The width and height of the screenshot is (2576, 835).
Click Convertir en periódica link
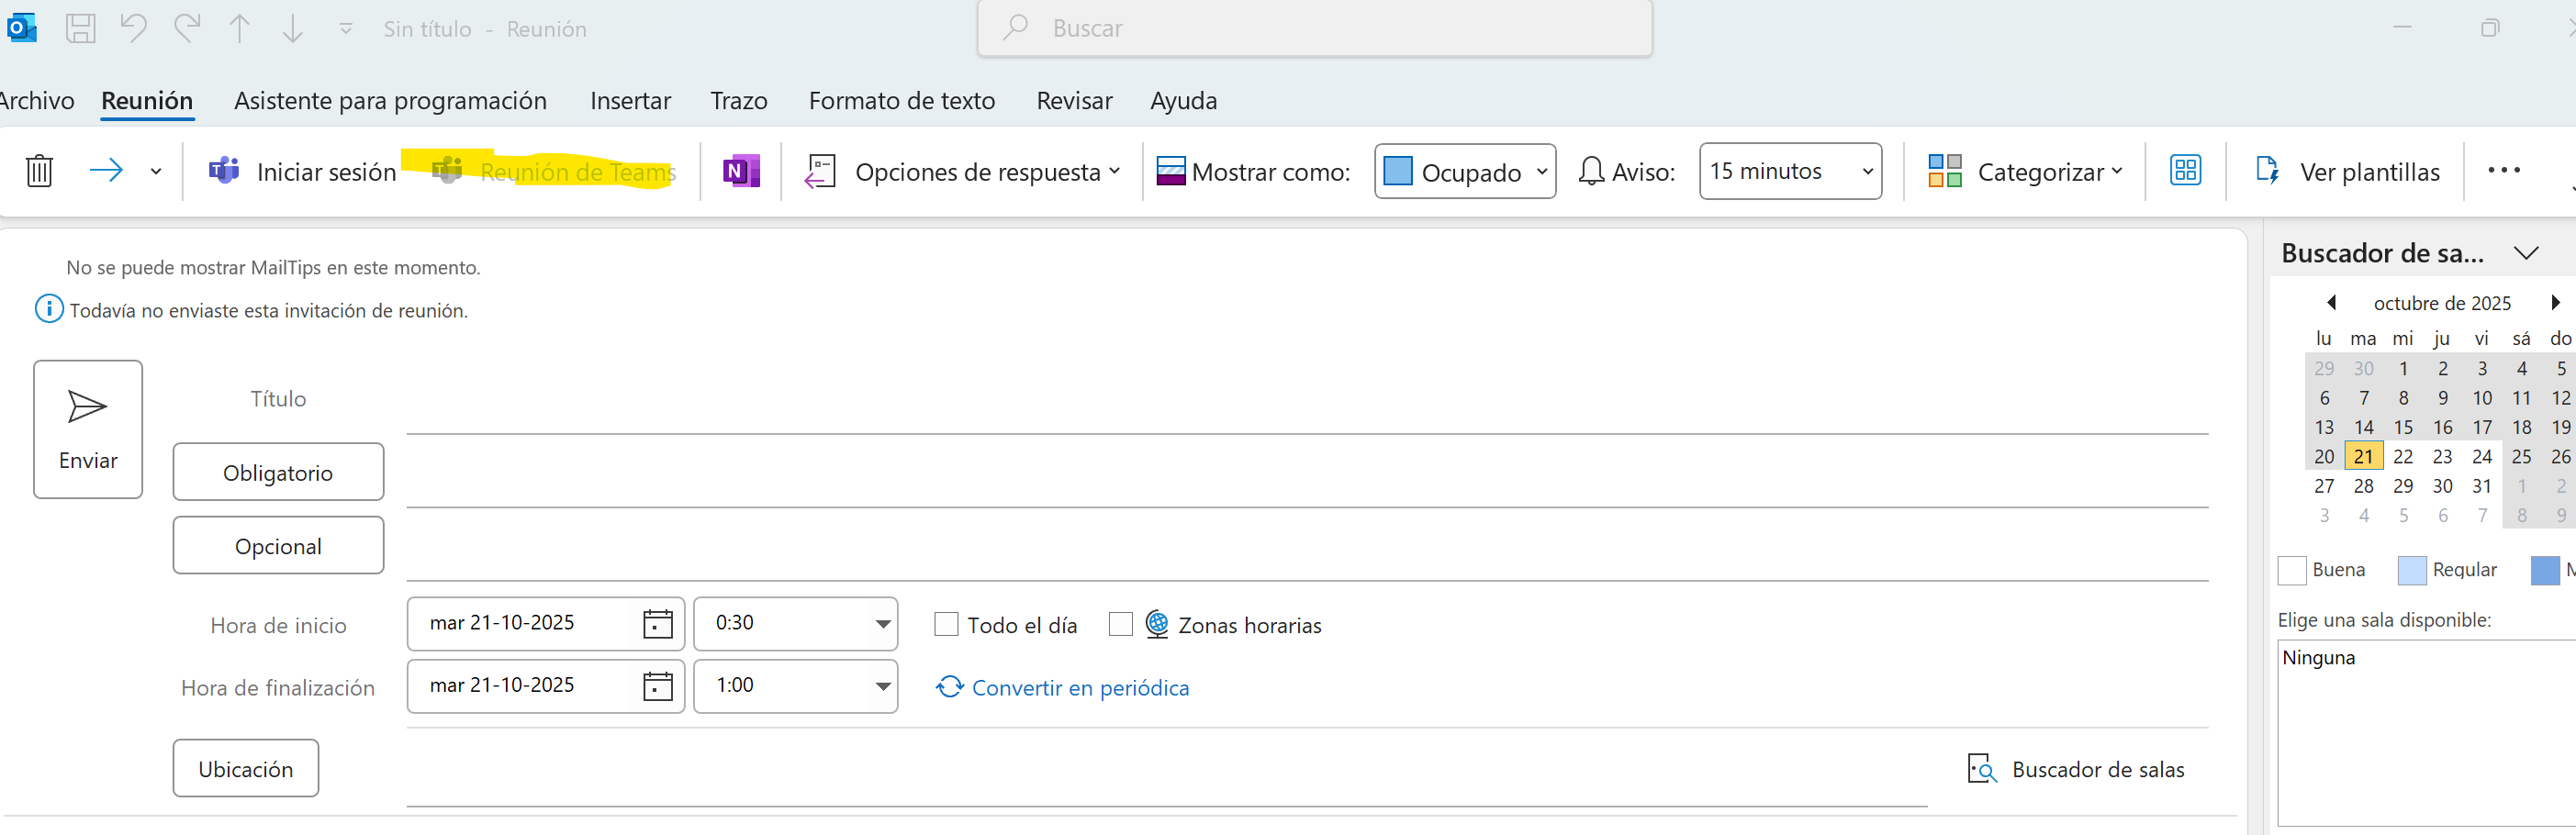tap(1063, 687)
